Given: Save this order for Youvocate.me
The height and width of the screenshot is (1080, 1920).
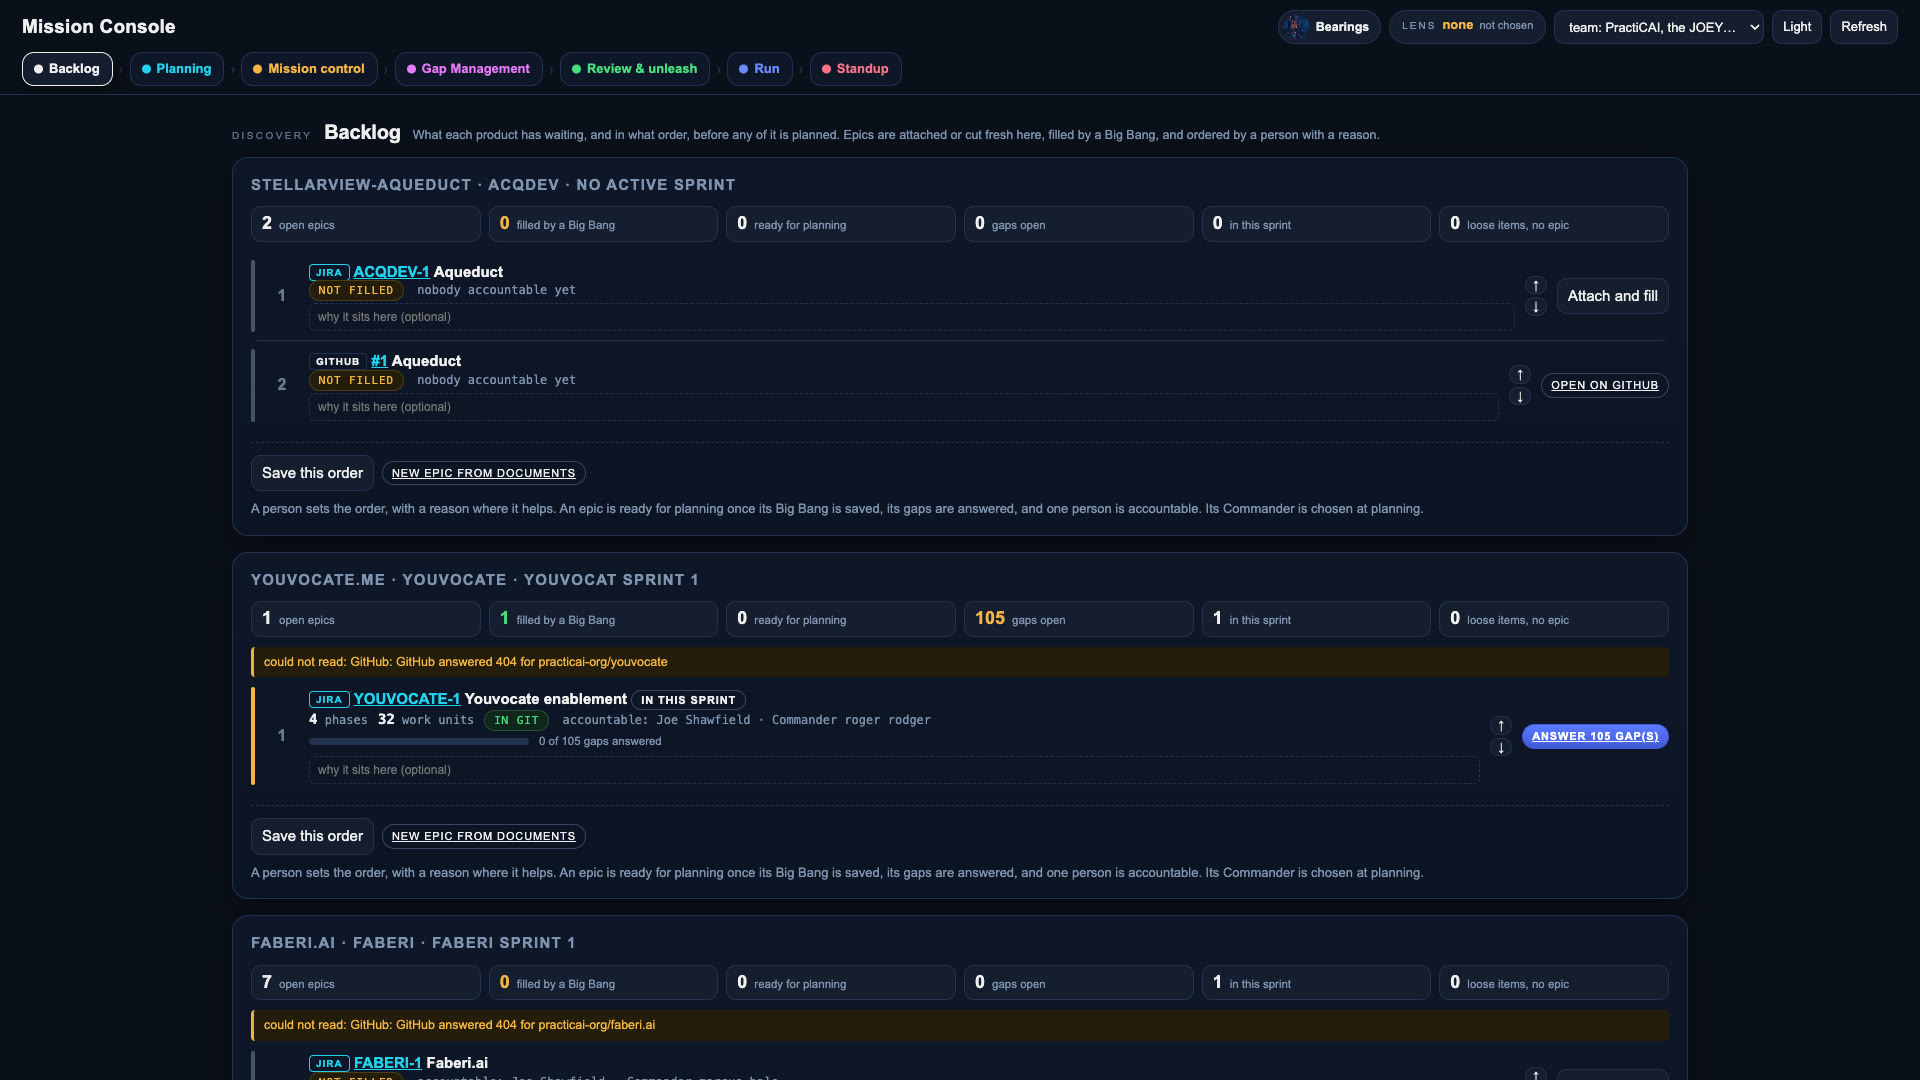Looking at the screenshot, I should [313, 836].
